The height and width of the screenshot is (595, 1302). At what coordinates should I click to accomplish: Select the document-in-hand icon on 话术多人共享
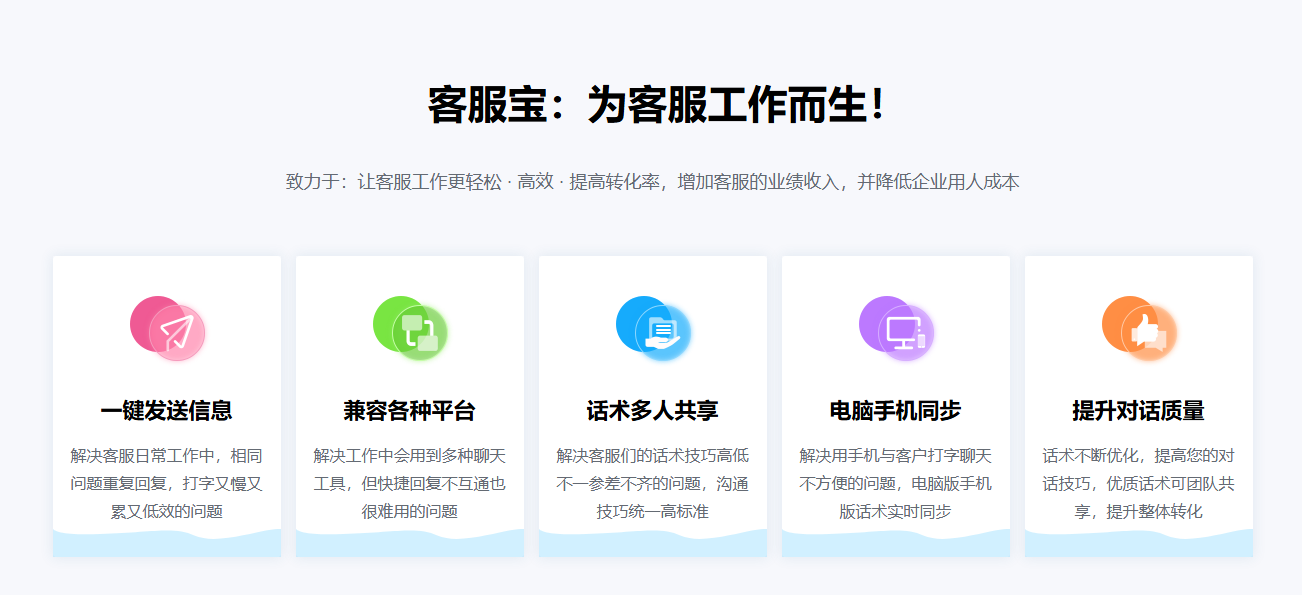[660, 332]
